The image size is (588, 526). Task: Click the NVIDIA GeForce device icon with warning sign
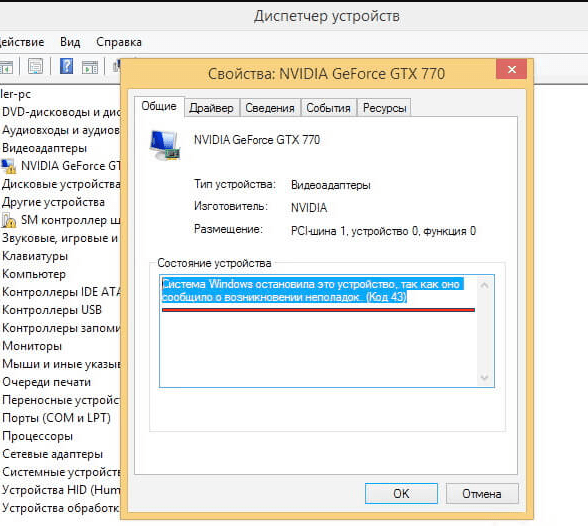pyautogui.click(x=9, y=166)
